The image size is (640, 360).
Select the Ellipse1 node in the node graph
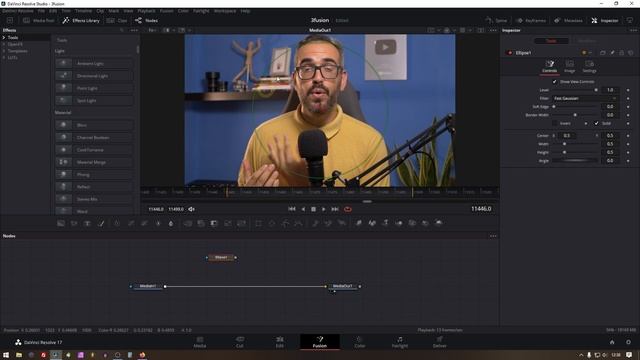click(221, 258)
